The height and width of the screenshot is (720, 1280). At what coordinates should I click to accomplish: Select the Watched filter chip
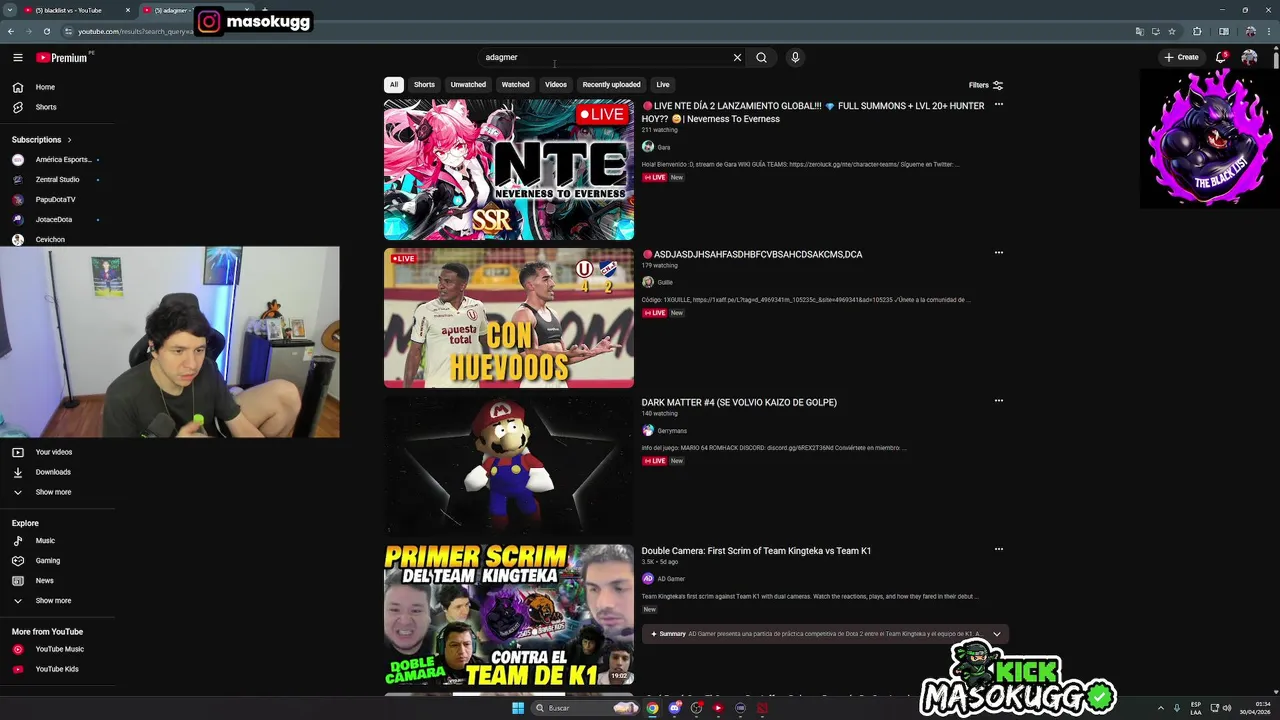[x=515, y=85]
